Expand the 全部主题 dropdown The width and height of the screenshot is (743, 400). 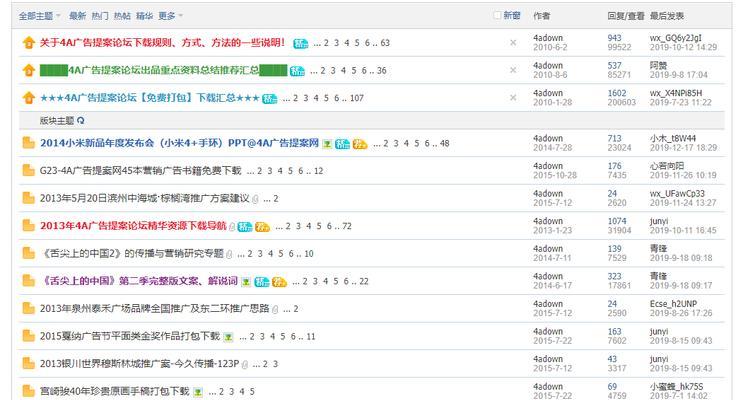40,16
